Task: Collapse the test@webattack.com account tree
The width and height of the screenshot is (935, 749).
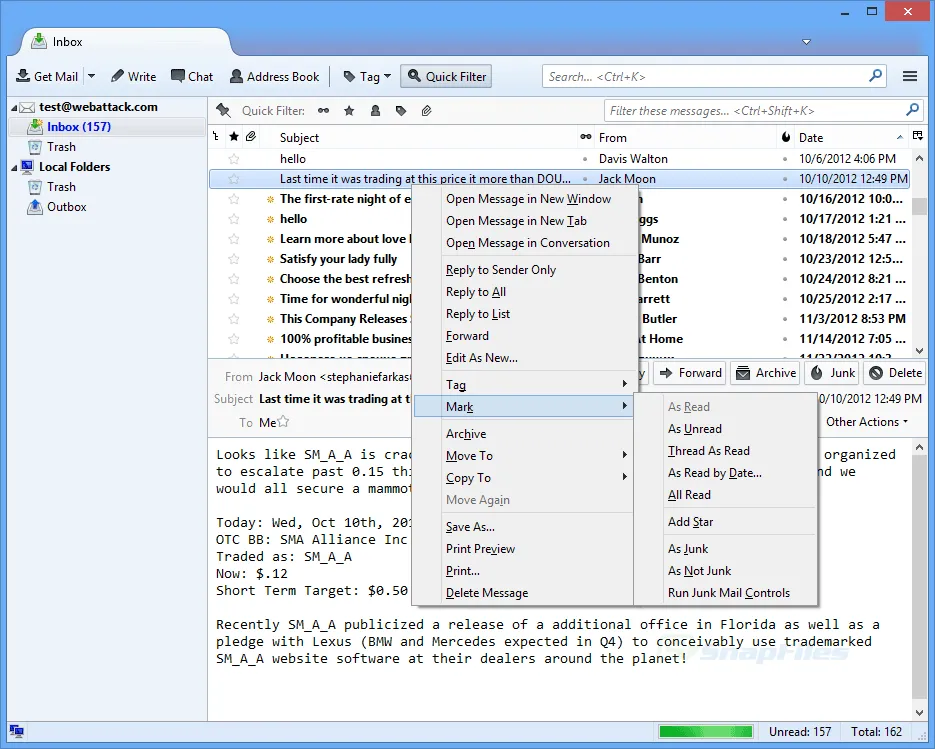Action: [x=14, y=108]
